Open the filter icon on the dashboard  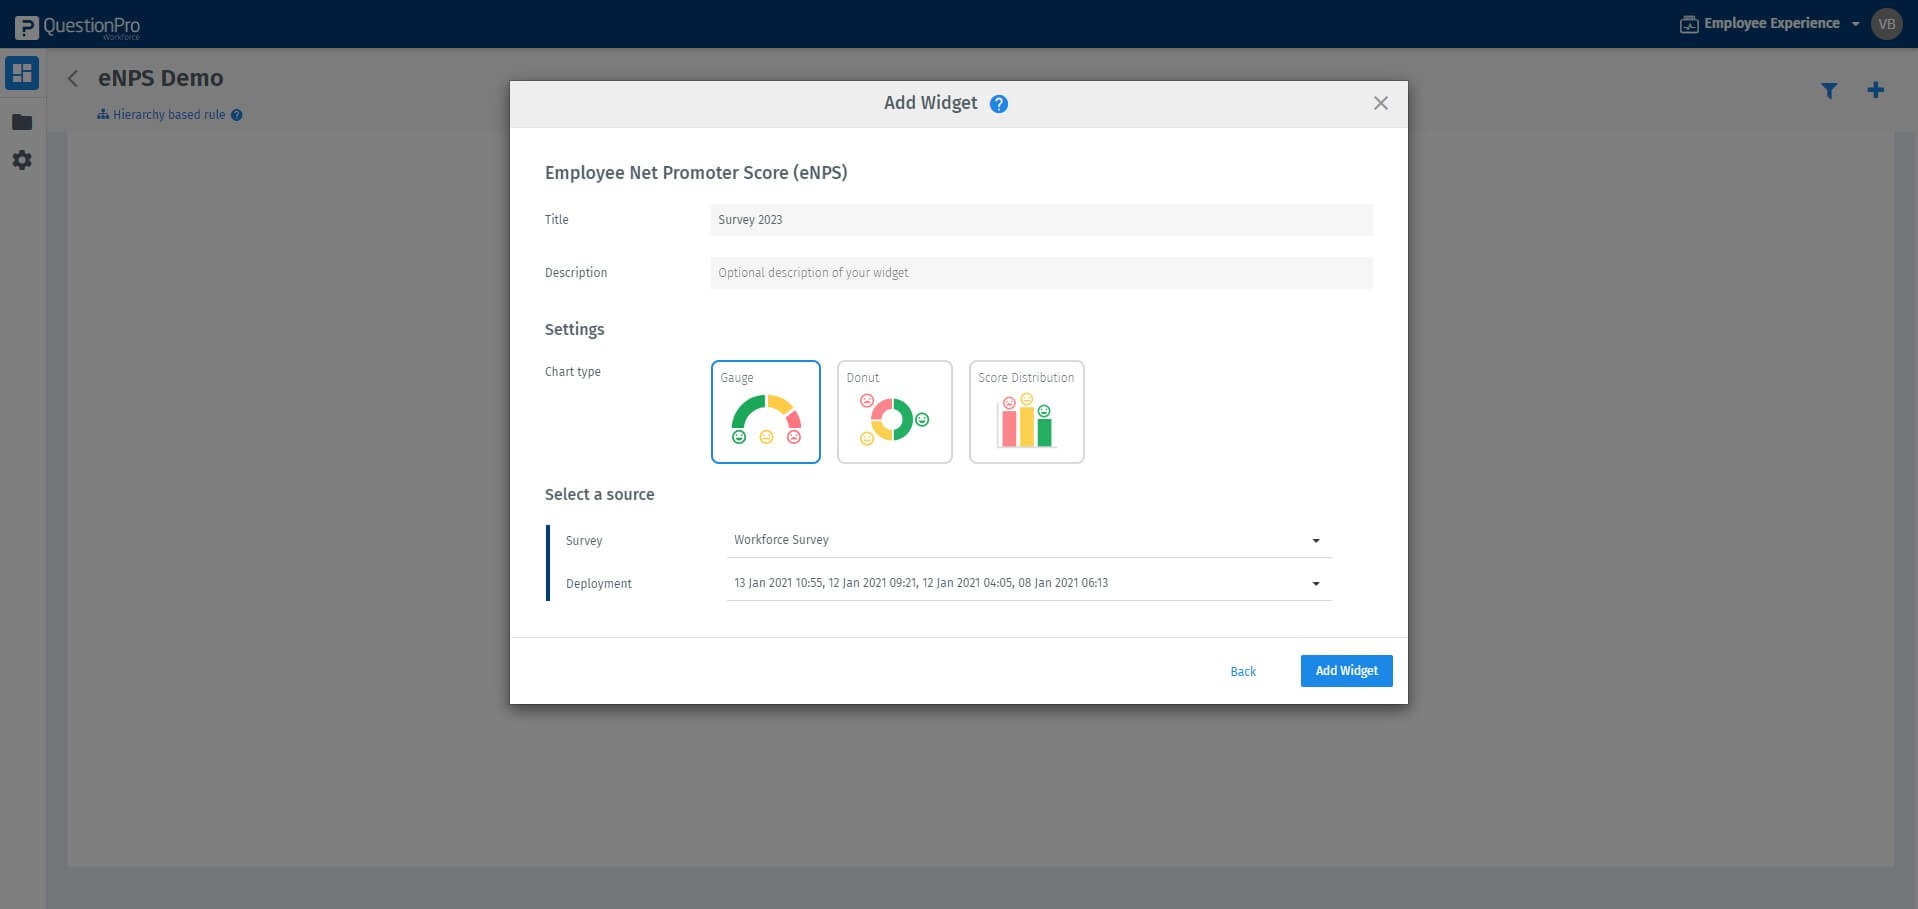[x=1829, y=90]
